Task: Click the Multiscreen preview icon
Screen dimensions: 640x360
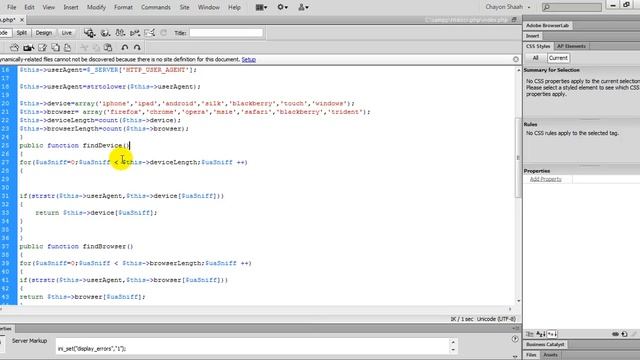Action: tap(89, 33)
